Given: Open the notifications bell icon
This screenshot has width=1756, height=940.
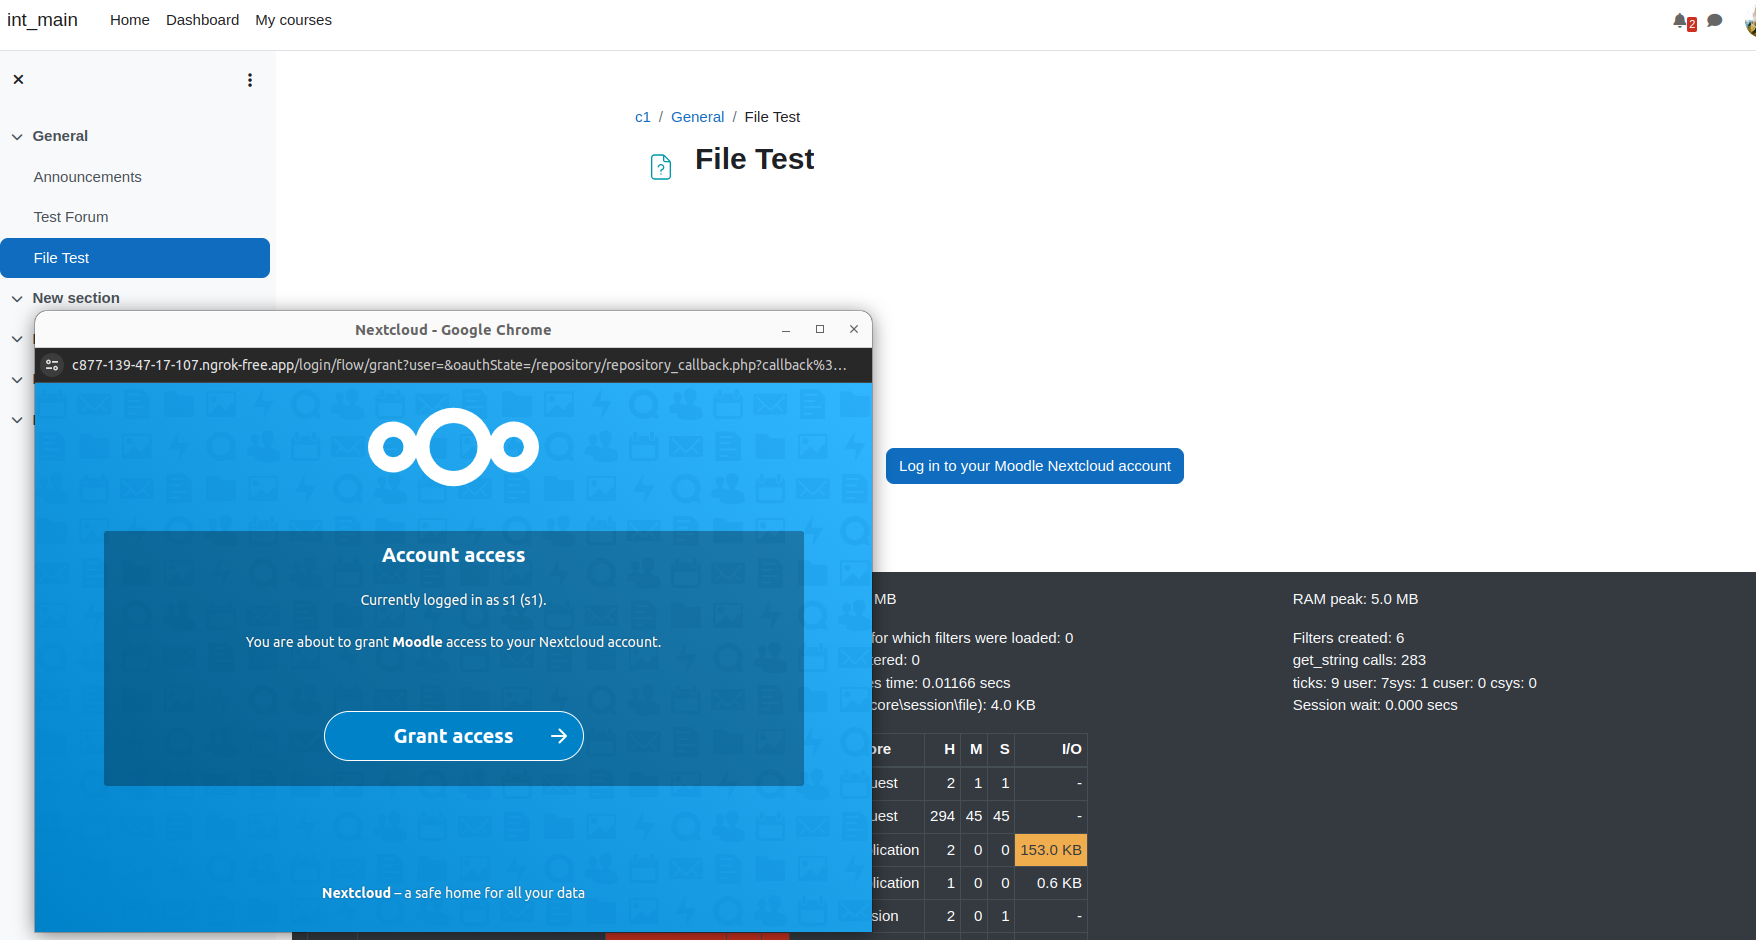Looking at the screenshot, I should (1681, 20).
